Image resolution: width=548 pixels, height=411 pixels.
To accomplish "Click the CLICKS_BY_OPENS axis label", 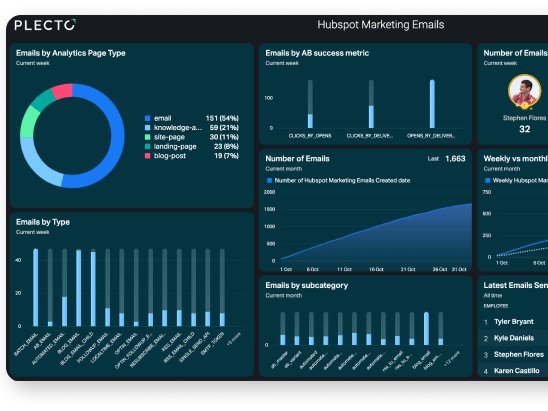I will pos(310,136).
